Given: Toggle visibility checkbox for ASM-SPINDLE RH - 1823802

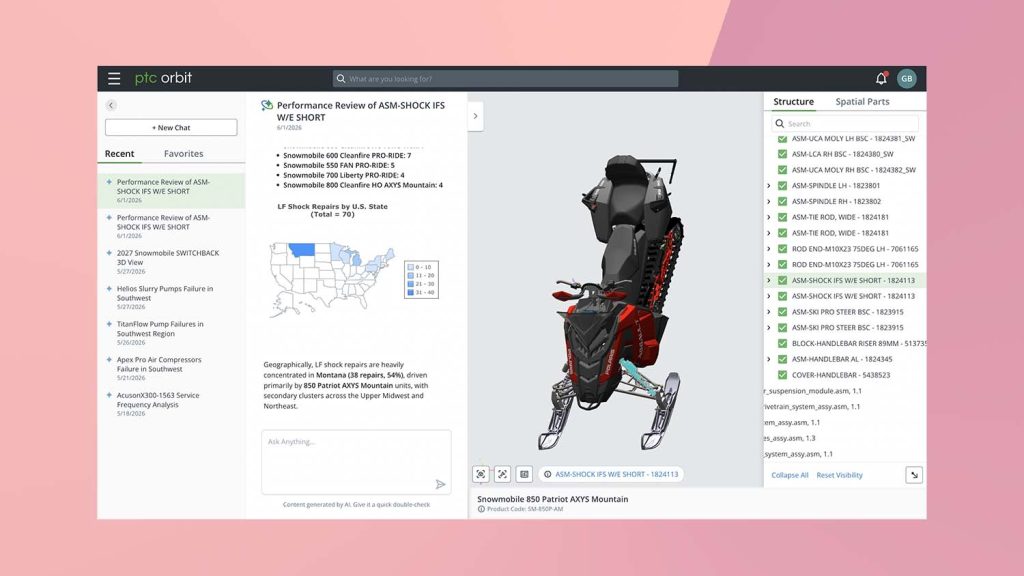Looking at the screenshot, I should [x=782, y=201].
